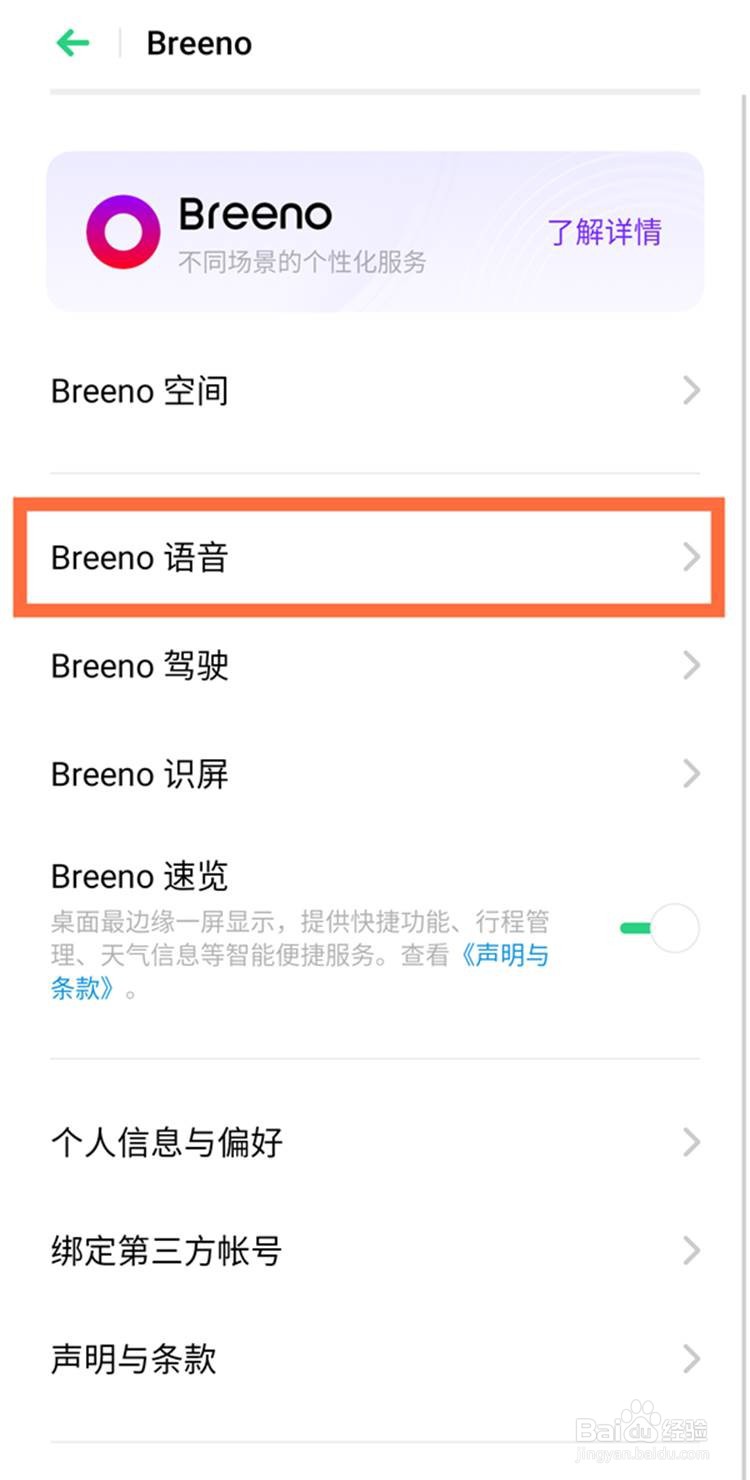The width and height of the screenshot is (750, 1480).
Task: Click arrow icon beside 个人信息与偏好
Action: [x=691, y=1142]
